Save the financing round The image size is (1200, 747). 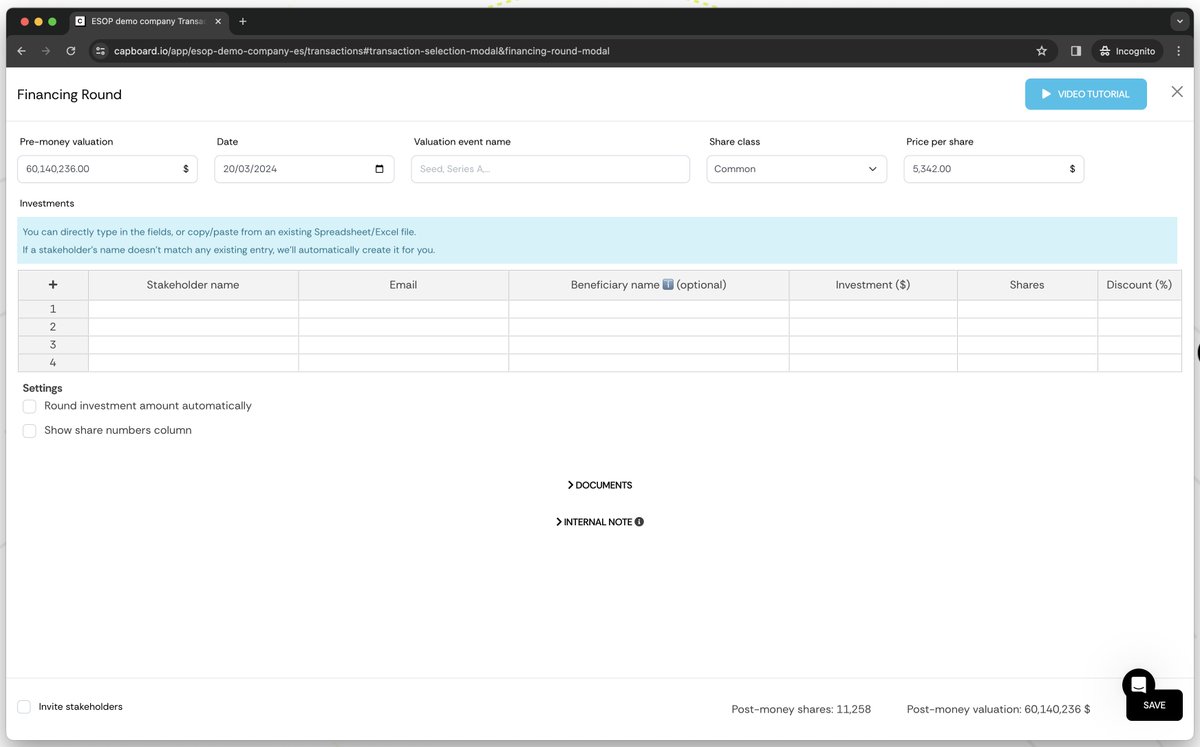(x=1154, y=705)
